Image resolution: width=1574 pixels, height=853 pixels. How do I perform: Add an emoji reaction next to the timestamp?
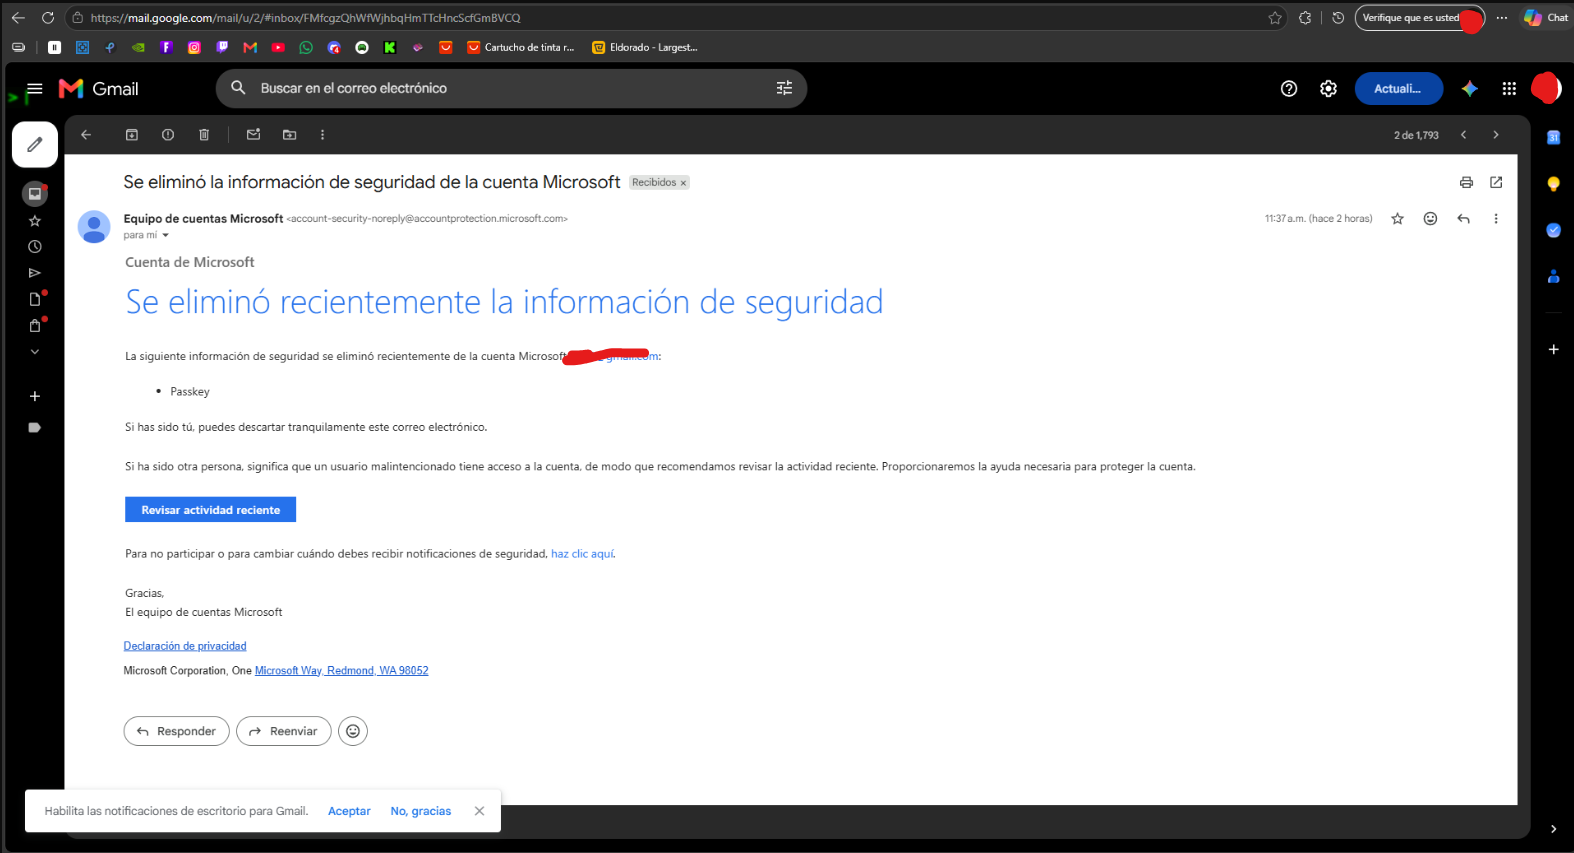(x=1430, y=219)
